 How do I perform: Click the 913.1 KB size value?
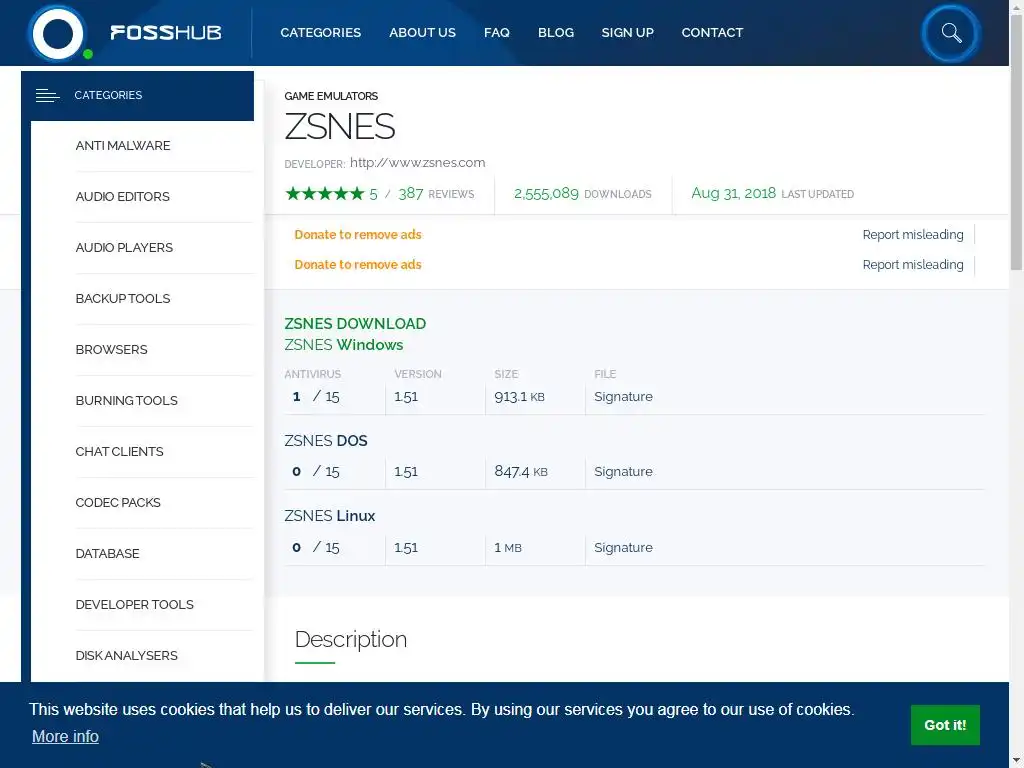519,396
